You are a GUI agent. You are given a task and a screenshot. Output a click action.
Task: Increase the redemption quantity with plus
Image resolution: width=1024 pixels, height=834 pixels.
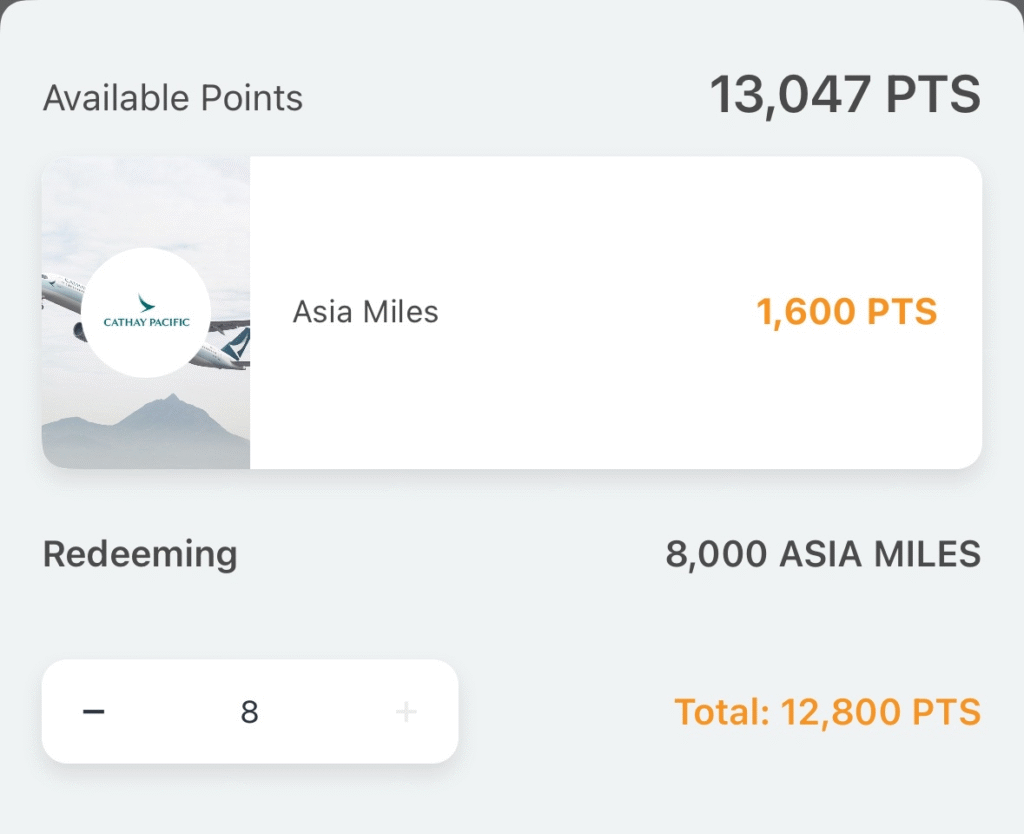(x=405, y=712)
